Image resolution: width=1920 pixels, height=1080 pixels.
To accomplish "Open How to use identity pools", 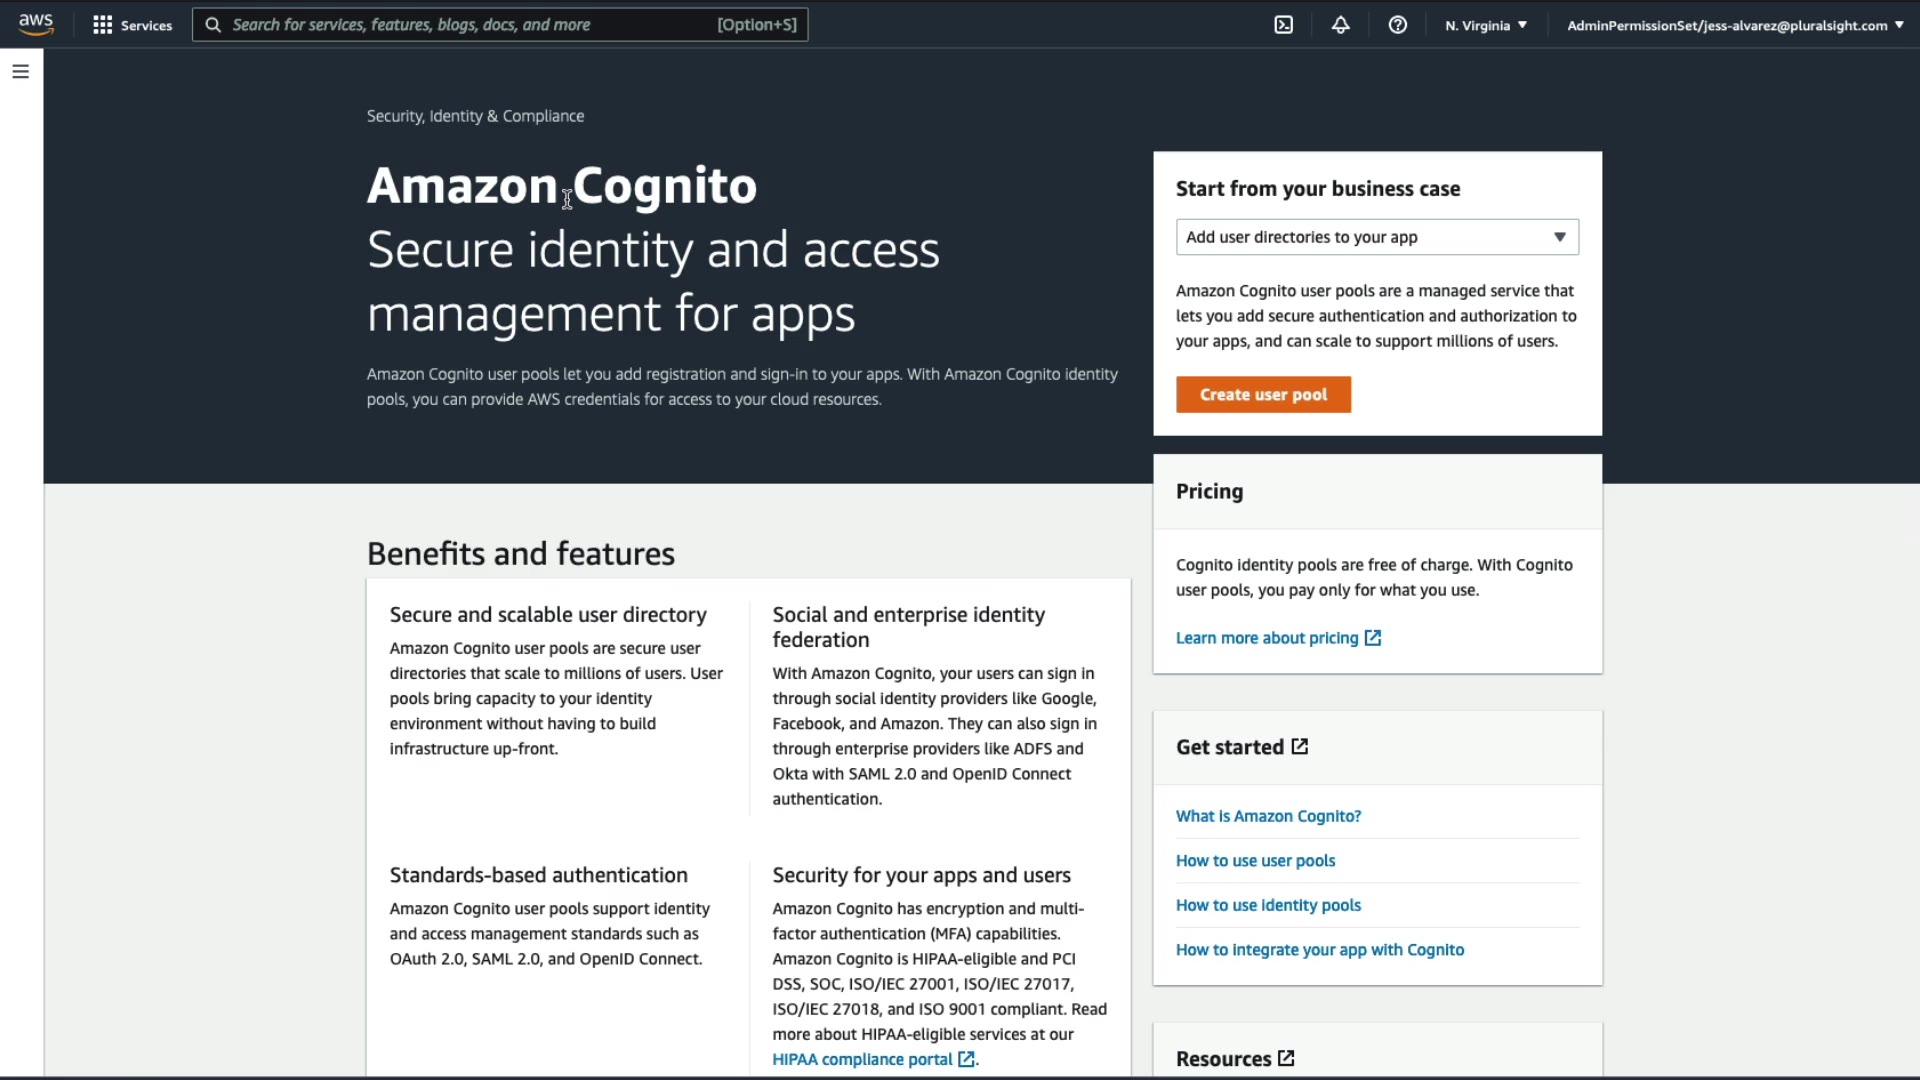I will click(1268, 905).
